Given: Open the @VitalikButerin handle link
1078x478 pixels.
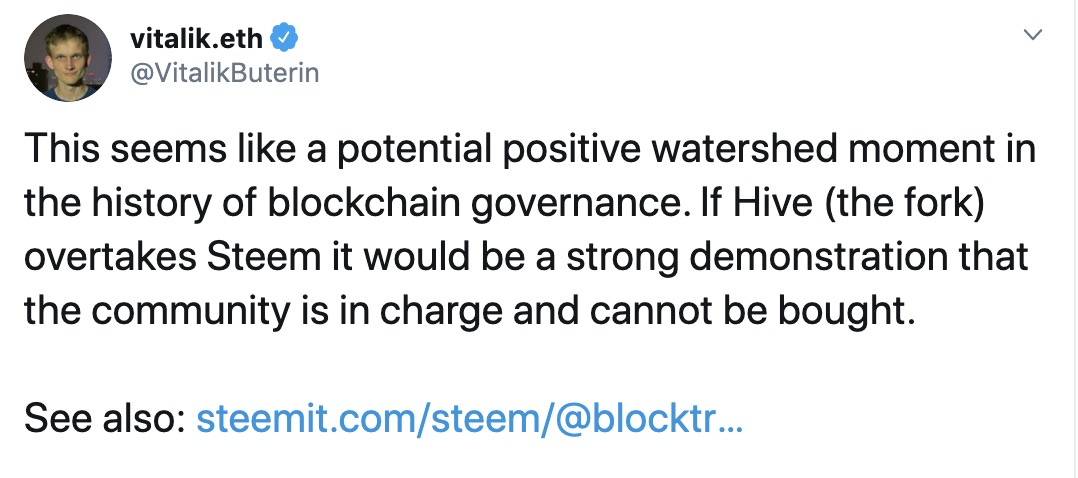Looking at the screenshot, I should (224, 72).
